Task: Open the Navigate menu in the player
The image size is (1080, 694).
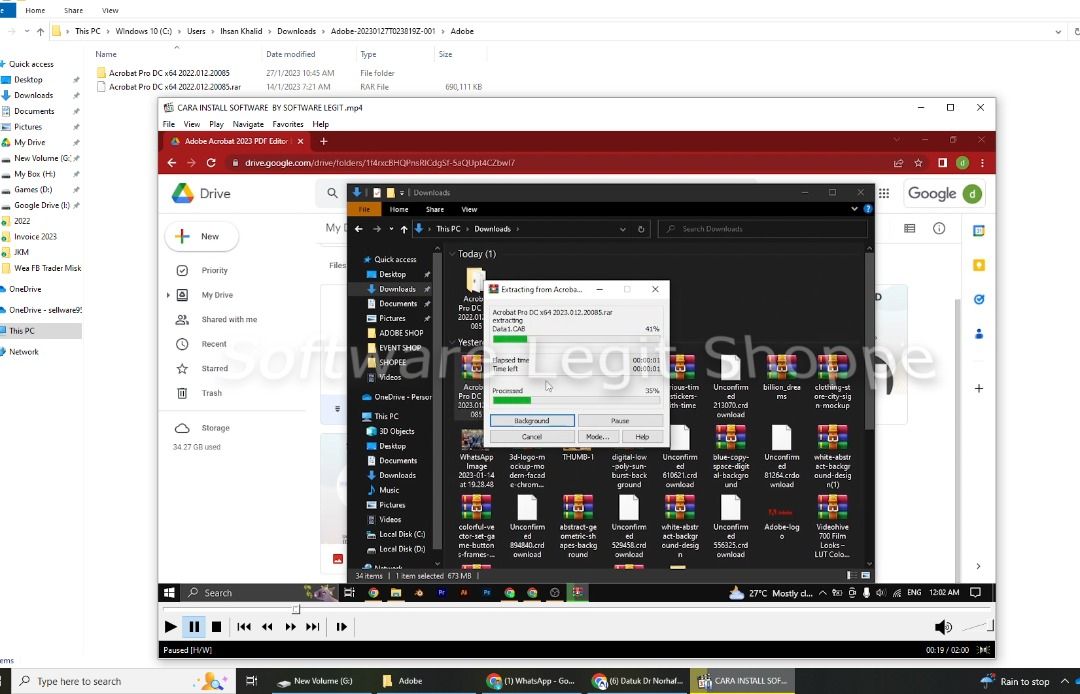Action: (248, 125)
